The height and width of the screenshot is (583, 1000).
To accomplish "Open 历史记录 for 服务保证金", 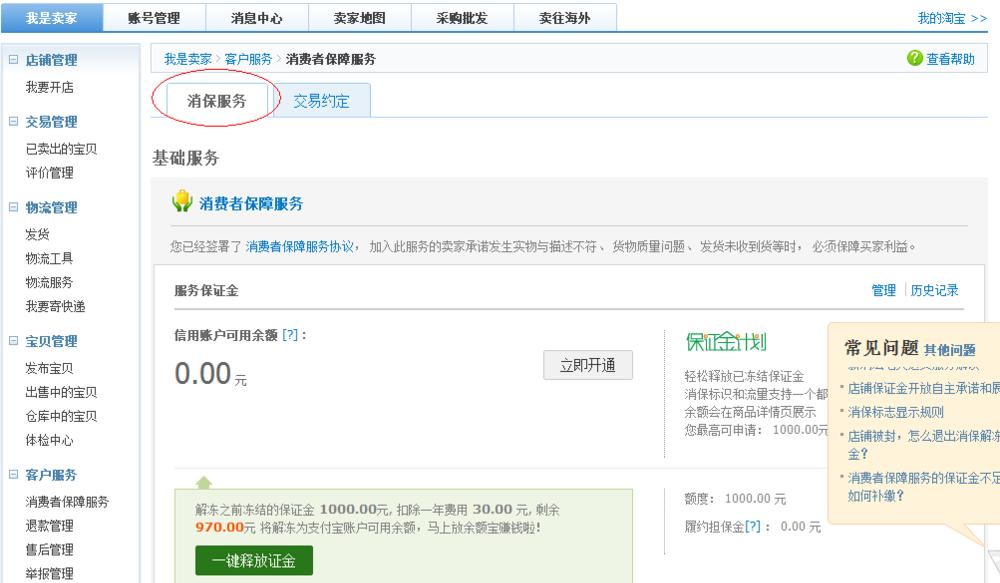I will [934, 290].
